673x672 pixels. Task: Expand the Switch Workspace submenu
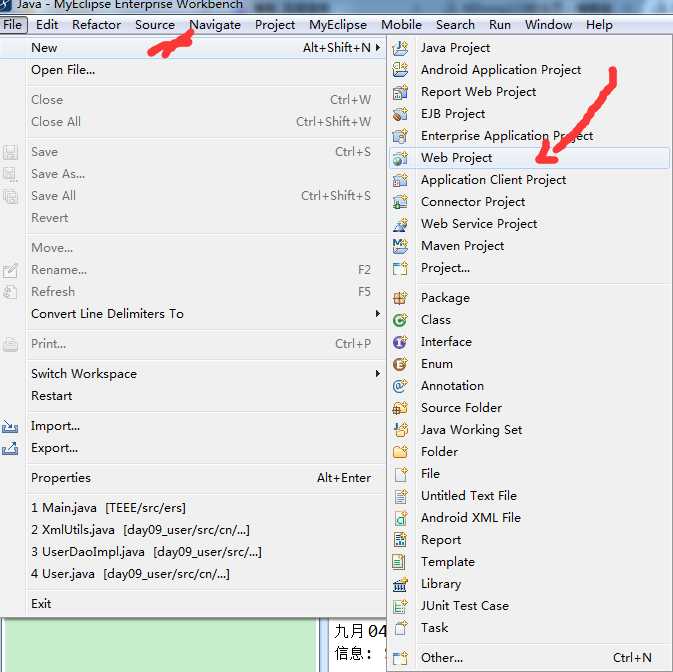378,374
